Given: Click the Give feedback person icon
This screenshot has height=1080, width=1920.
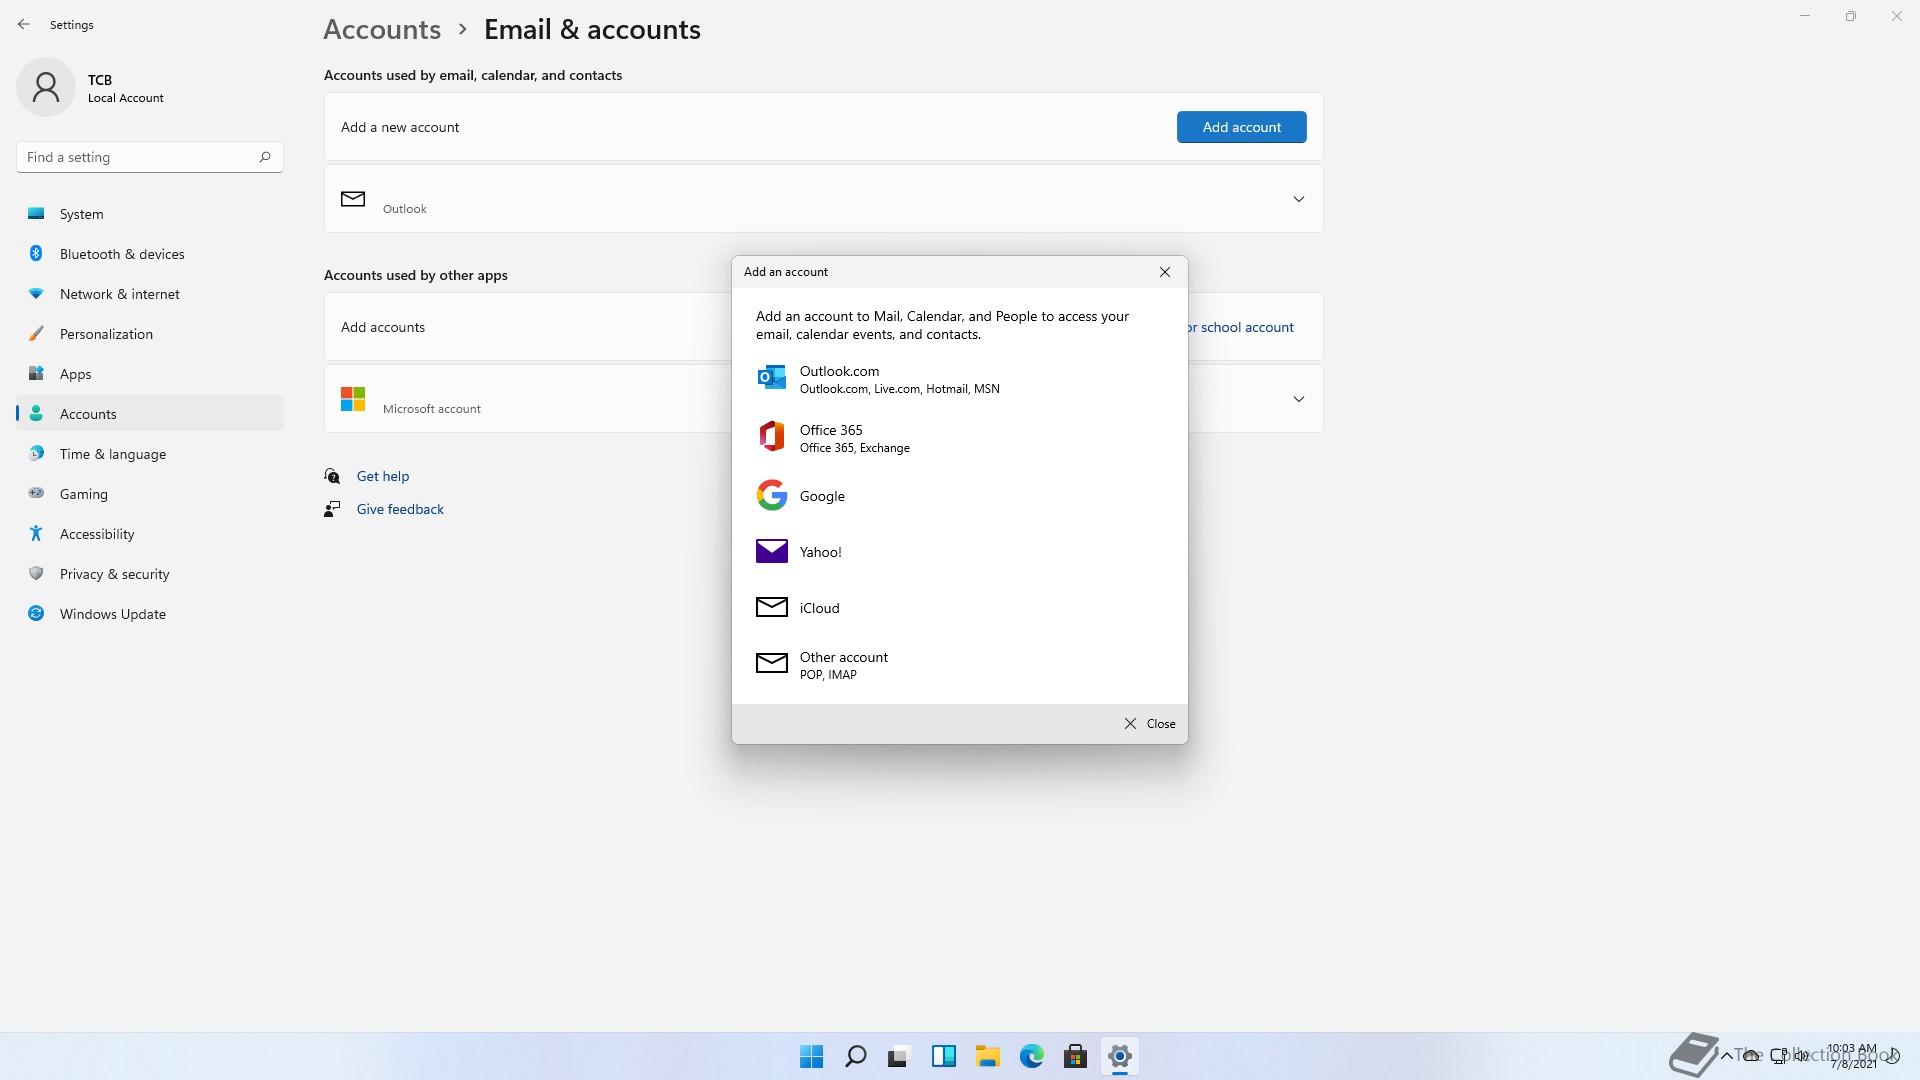Looking at the screenshot, I should (332, 509).
